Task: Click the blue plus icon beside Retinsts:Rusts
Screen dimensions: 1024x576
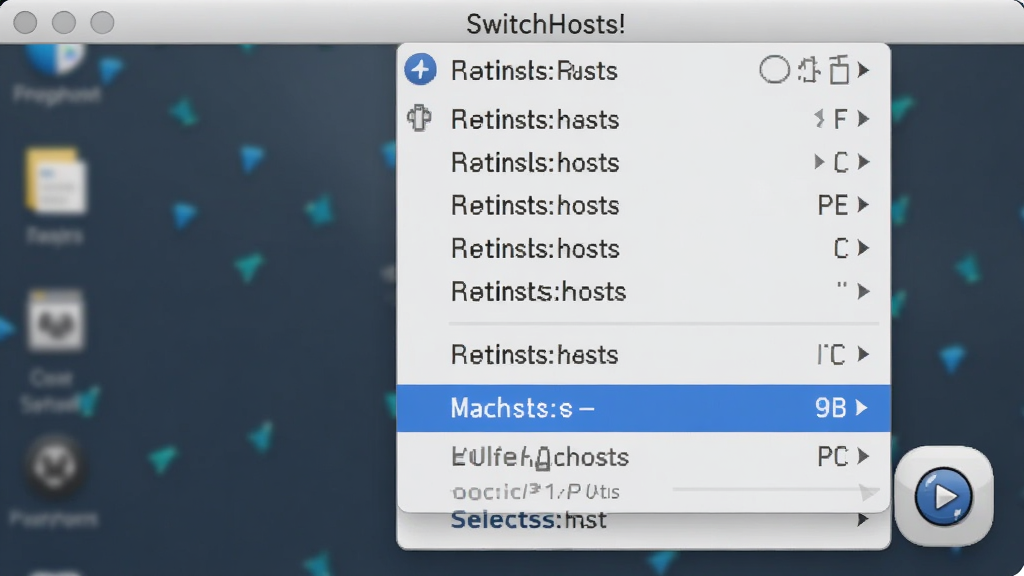Action: [x=420, y=69]
